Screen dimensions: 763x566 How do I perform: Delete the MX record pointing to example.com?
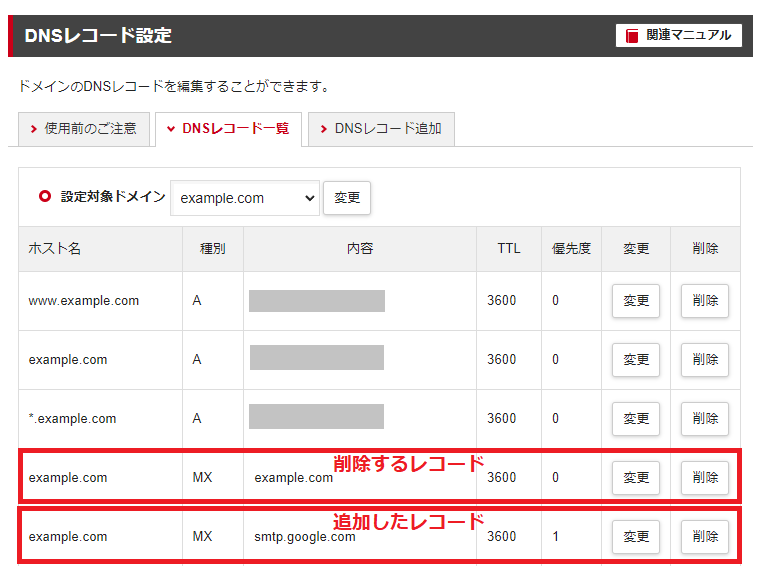pos(704,478)
